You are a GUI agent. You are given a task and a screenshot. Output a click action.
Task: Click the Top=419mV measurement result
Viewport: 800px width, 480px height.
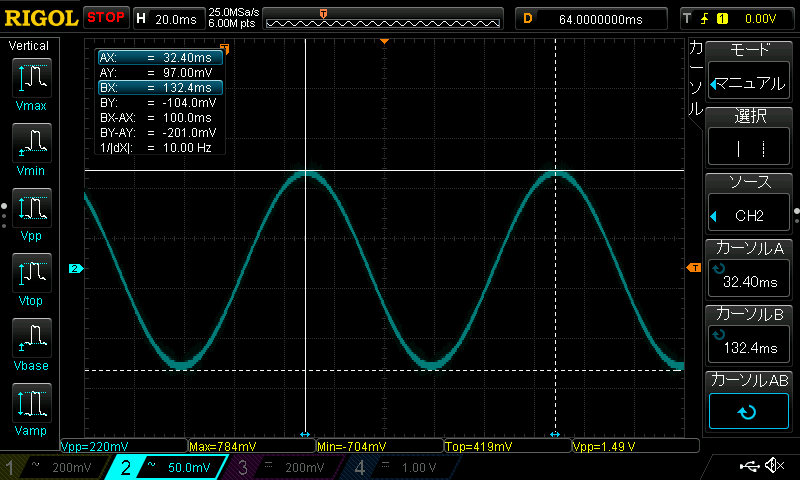point(508,446)
